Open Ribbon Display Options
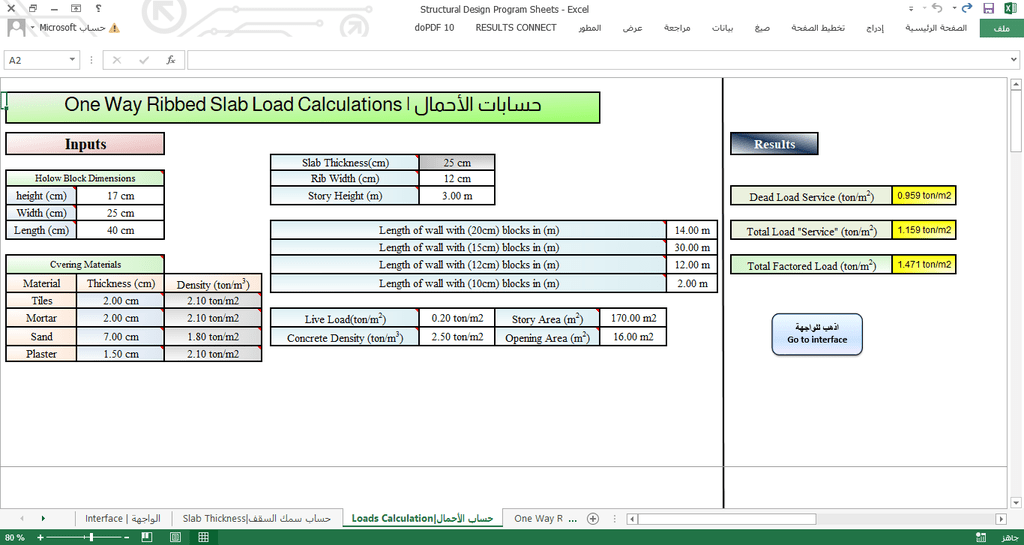The height and width of the screenshot is (545, 1024). coord(76,8)
